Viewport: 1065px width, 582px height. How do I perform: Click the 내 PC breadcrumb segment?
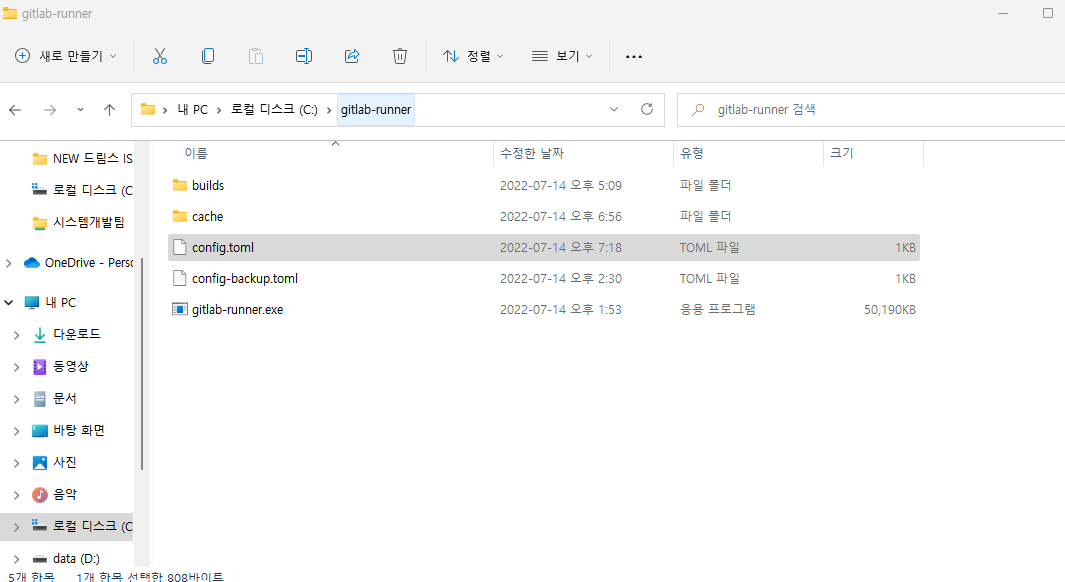(192, 109)
